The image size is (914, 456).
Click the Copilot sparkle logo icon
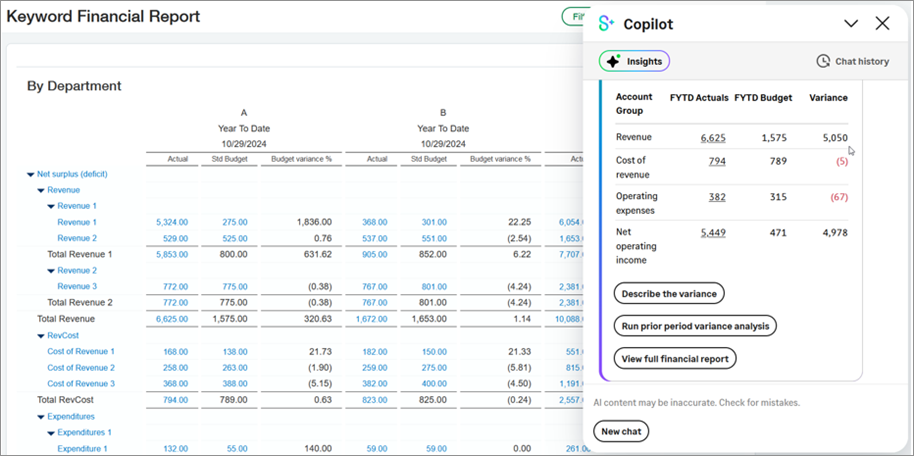click(605, 23)
